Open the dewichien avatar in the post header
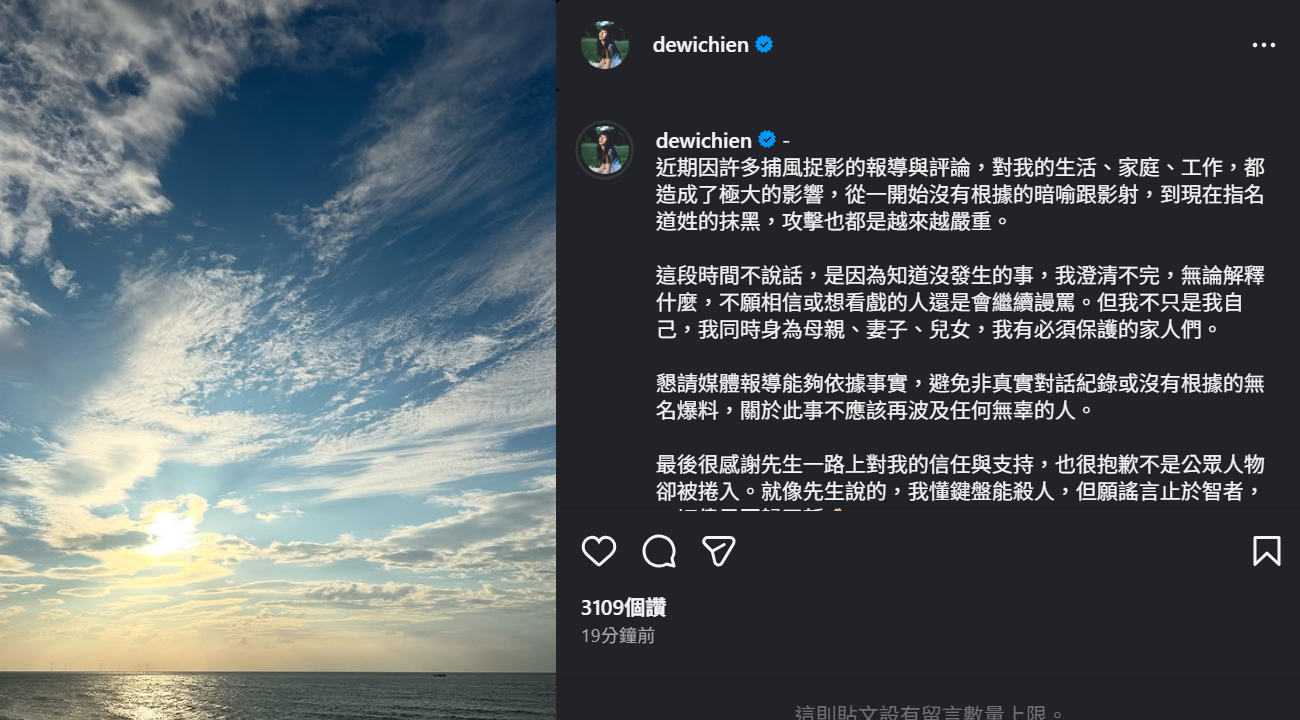 (605, 45)
